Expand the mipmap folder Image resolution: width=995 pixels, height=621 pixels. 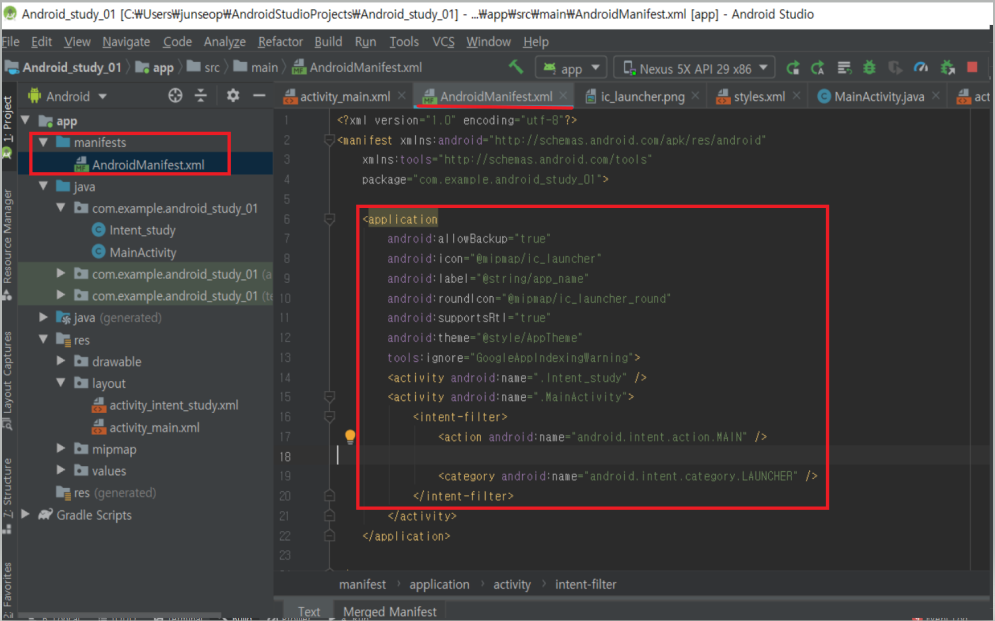[x=61, y=448]
